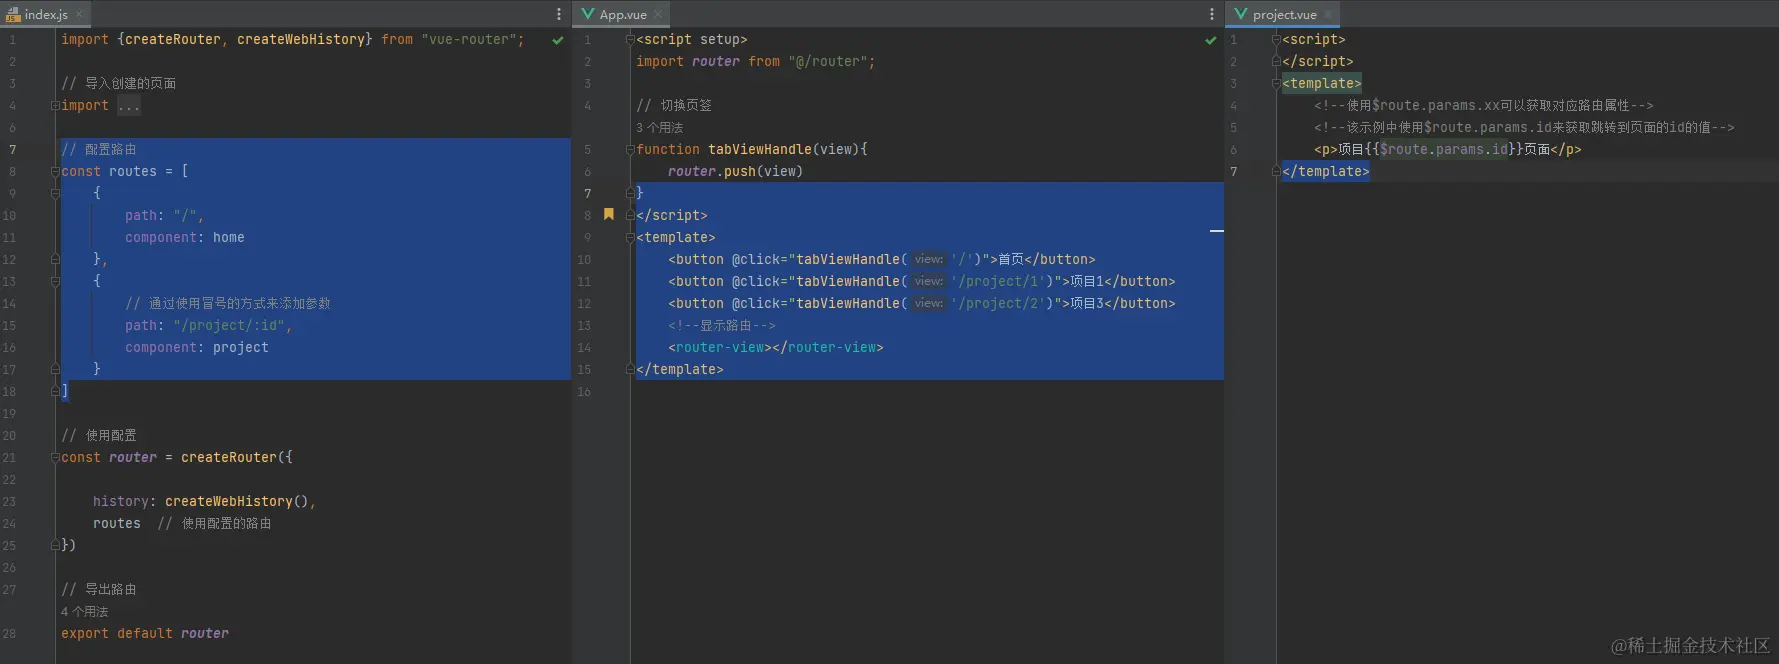Screen dimensions: 1779x664
Task: Click the '3 个用法' usages hint
Action: click(660, 128)
